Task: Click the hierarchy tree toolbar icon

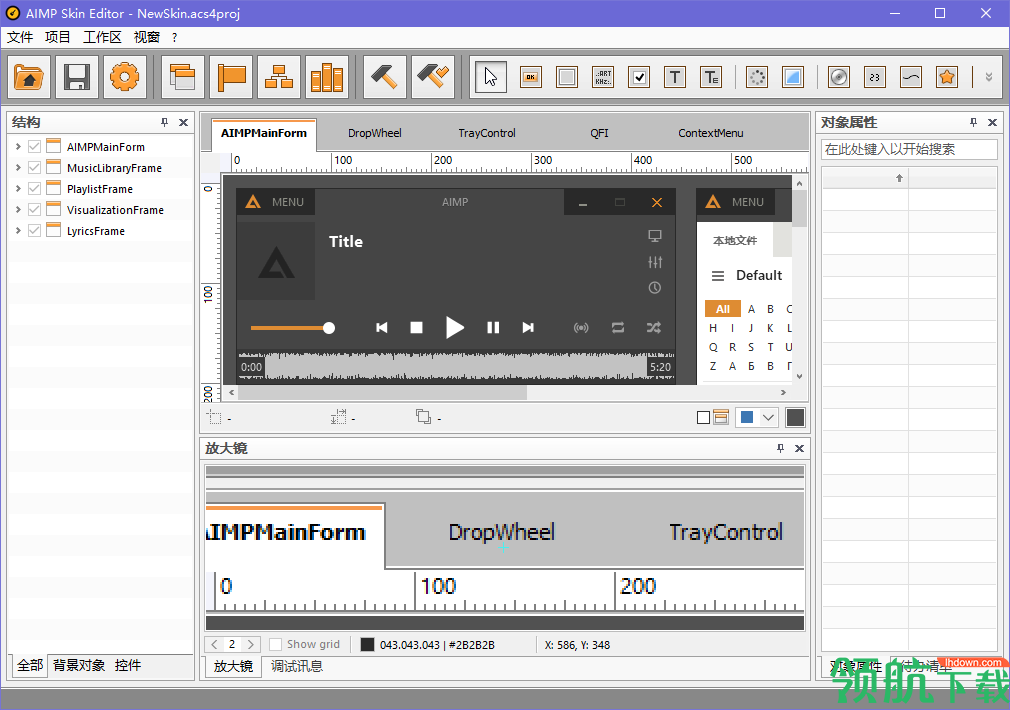Action: tap(279, 77)
